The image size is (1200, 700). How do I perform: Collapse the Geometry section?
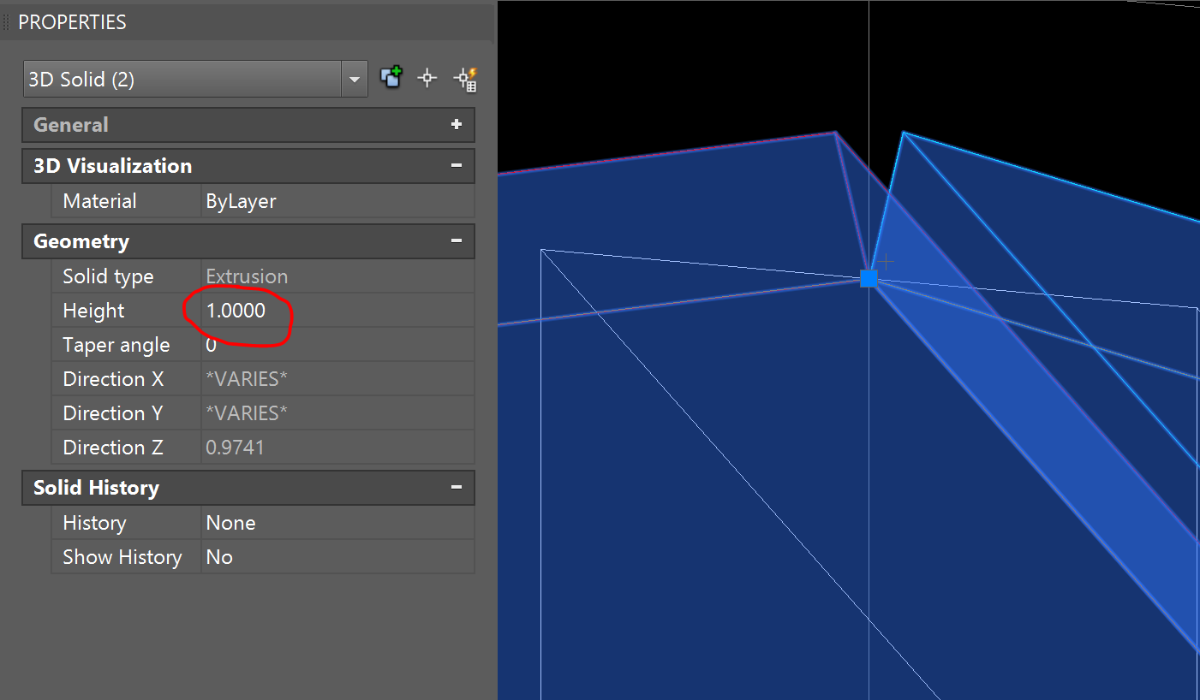click(x=456, y=241)
